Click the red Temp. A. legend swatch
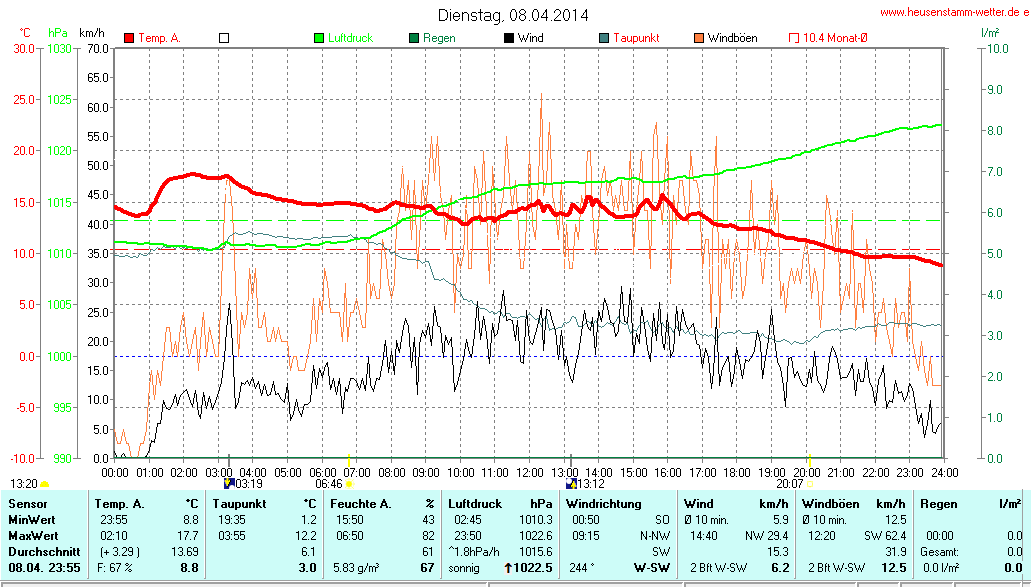 point(129,38)
